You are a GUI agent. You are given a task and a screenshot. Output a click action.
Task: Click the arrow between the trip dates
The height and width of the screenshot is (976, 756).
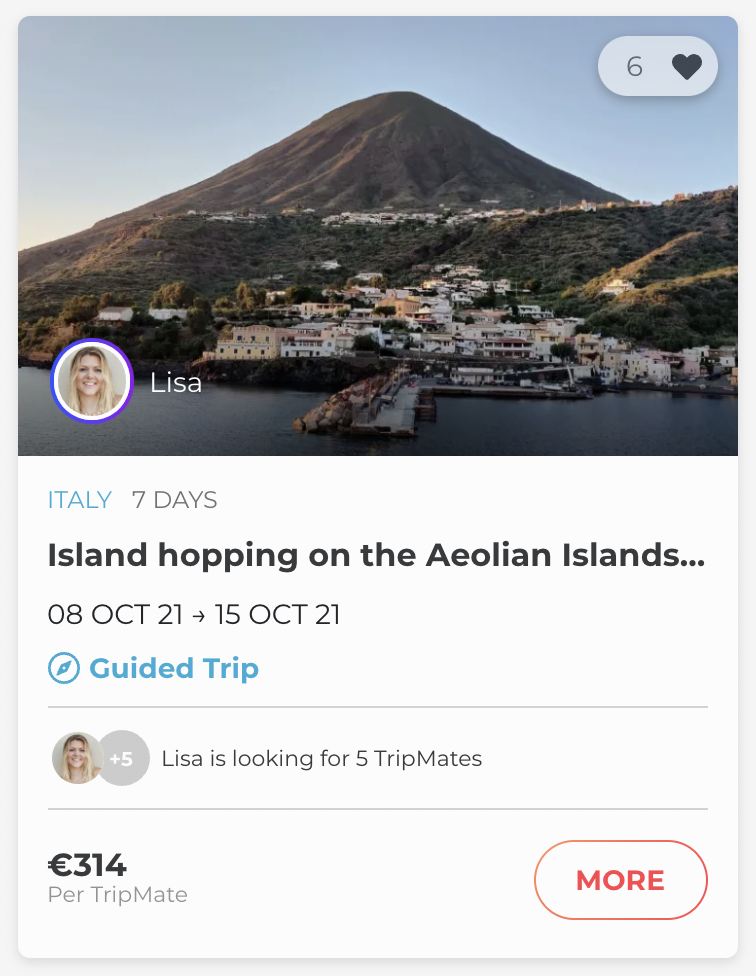coord(198,615)
